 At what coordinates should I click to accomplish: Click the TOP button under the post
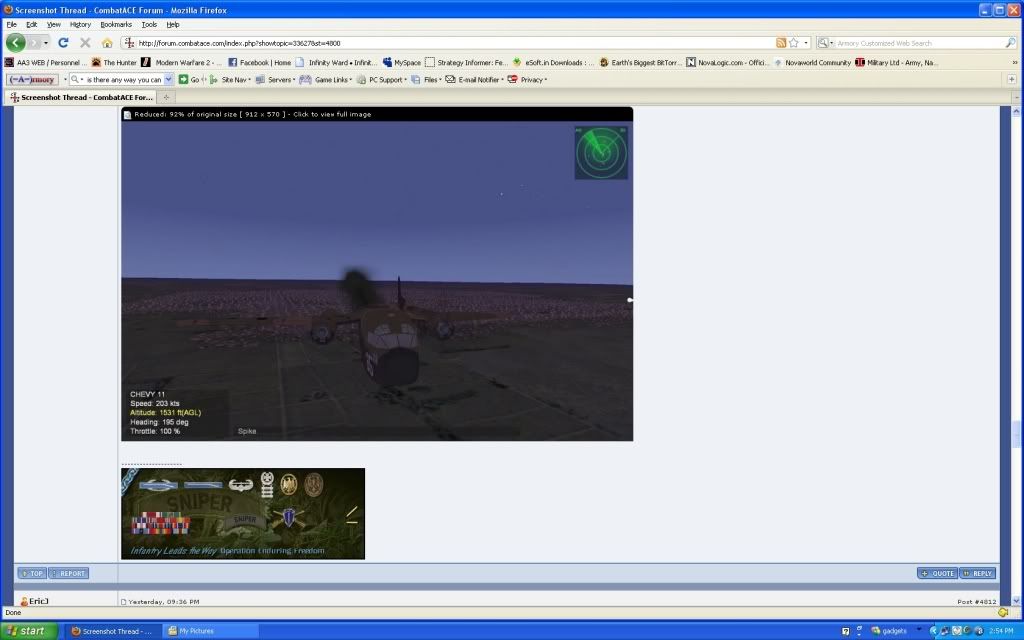coord(32,573)
